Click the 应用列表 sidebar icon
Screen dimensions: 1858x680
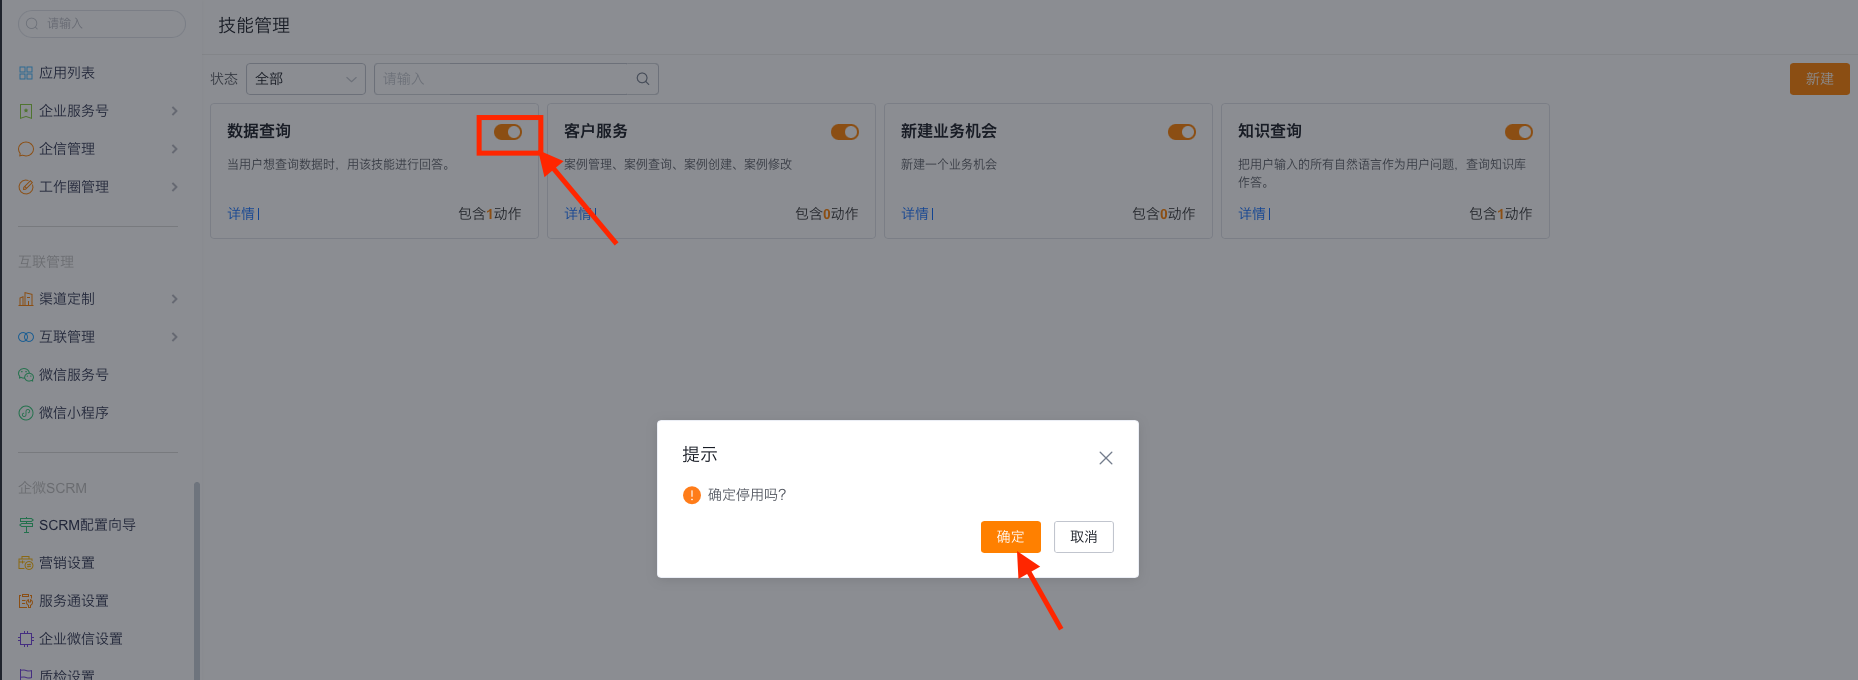tap(26, 73)
